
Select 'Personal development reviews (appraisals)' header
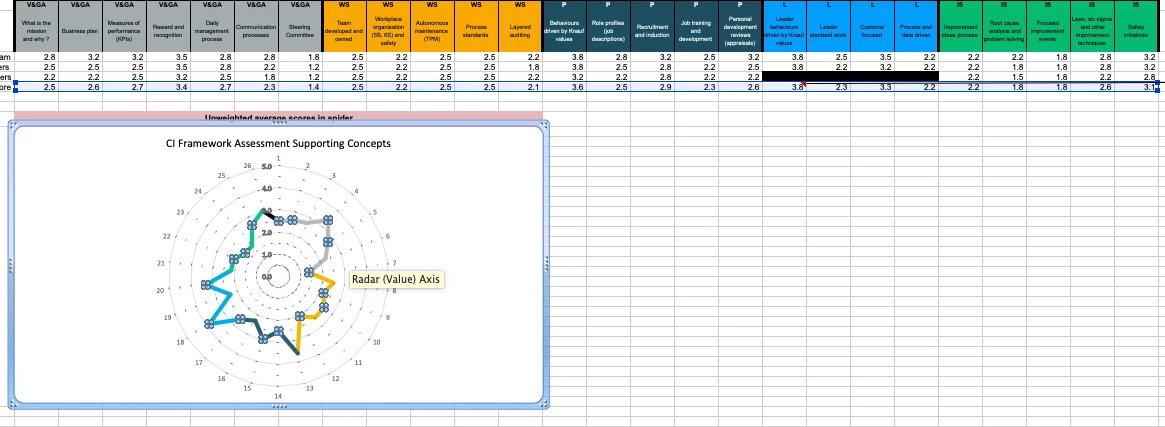740,31
